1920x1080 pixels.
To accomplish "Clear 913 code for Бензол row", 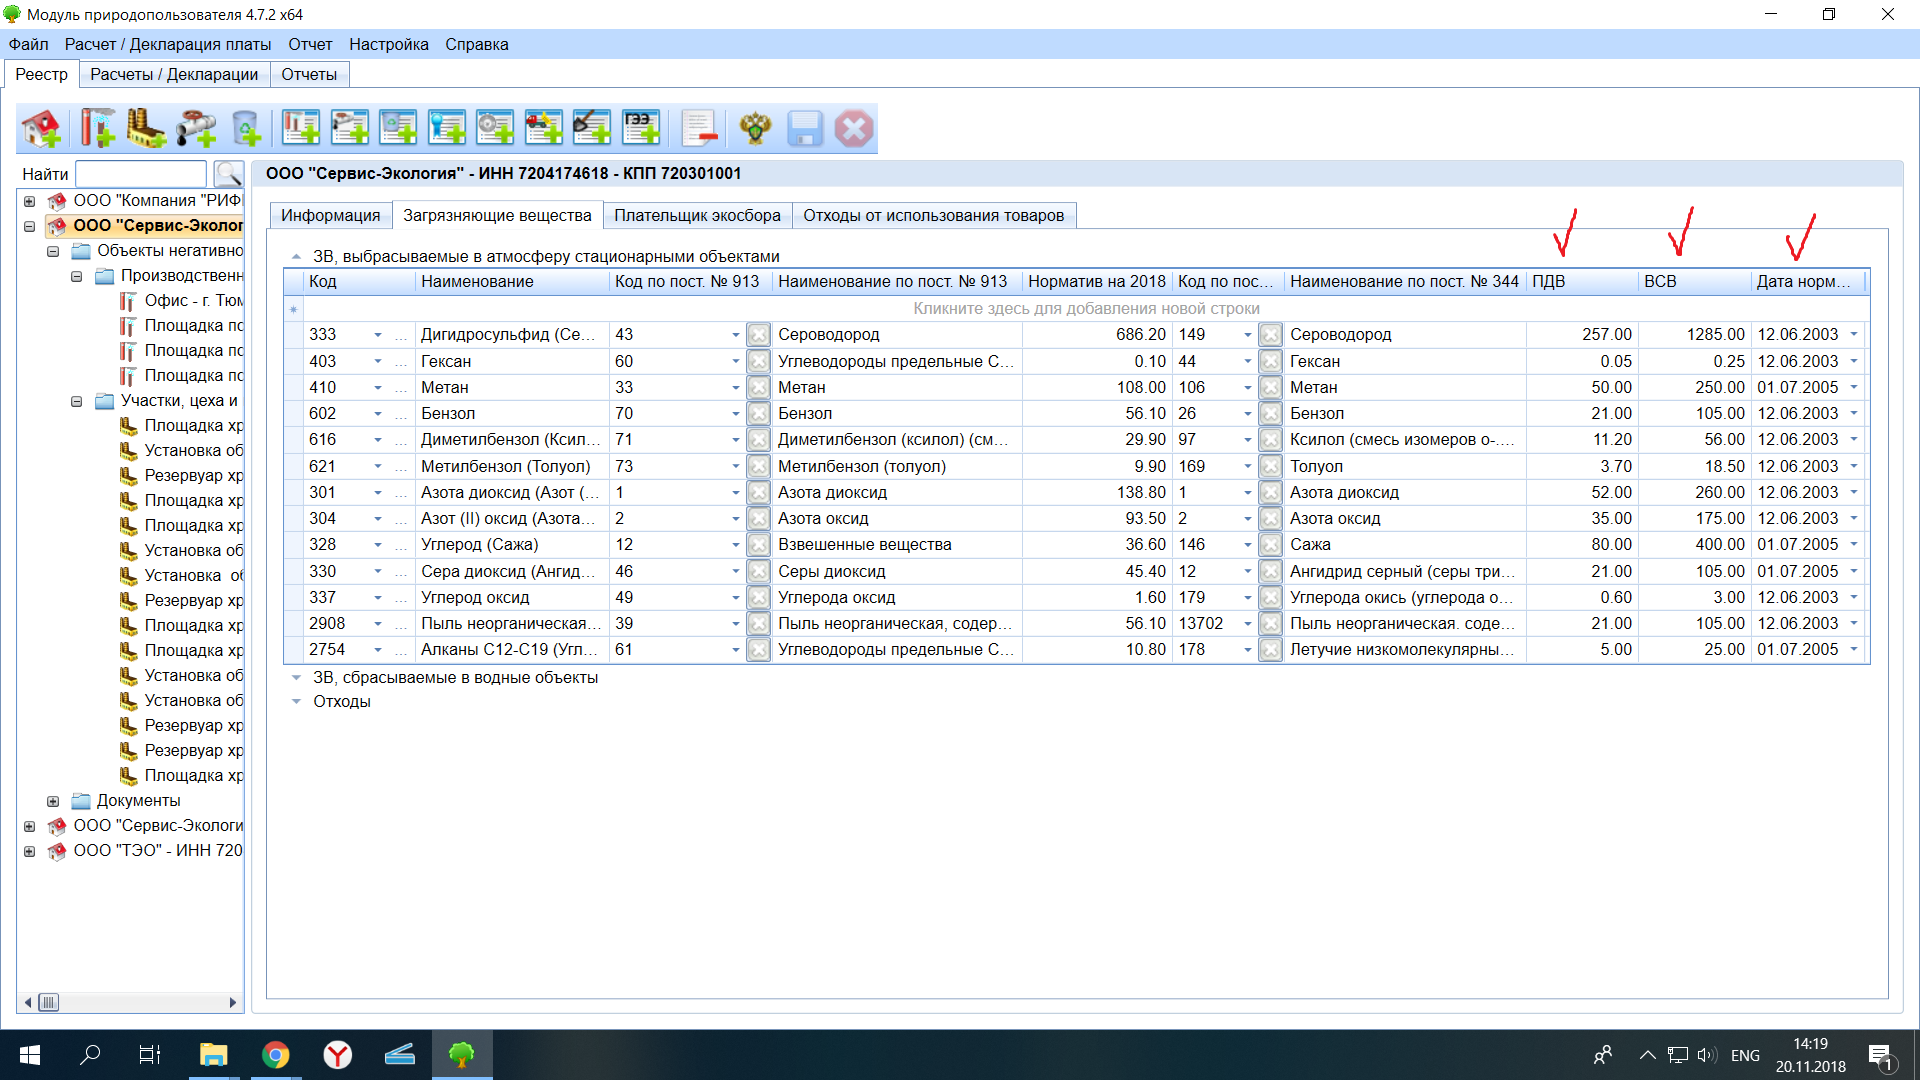I will click(759, 414).
